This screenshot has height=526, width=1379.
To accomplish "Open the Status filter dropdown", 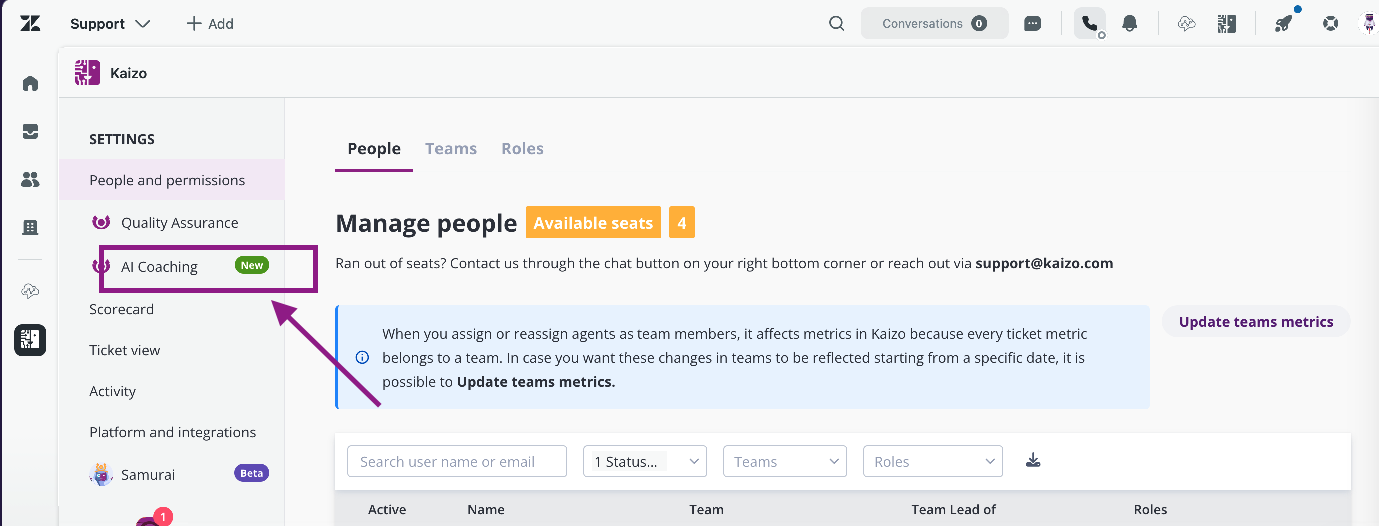I will 645,461.
